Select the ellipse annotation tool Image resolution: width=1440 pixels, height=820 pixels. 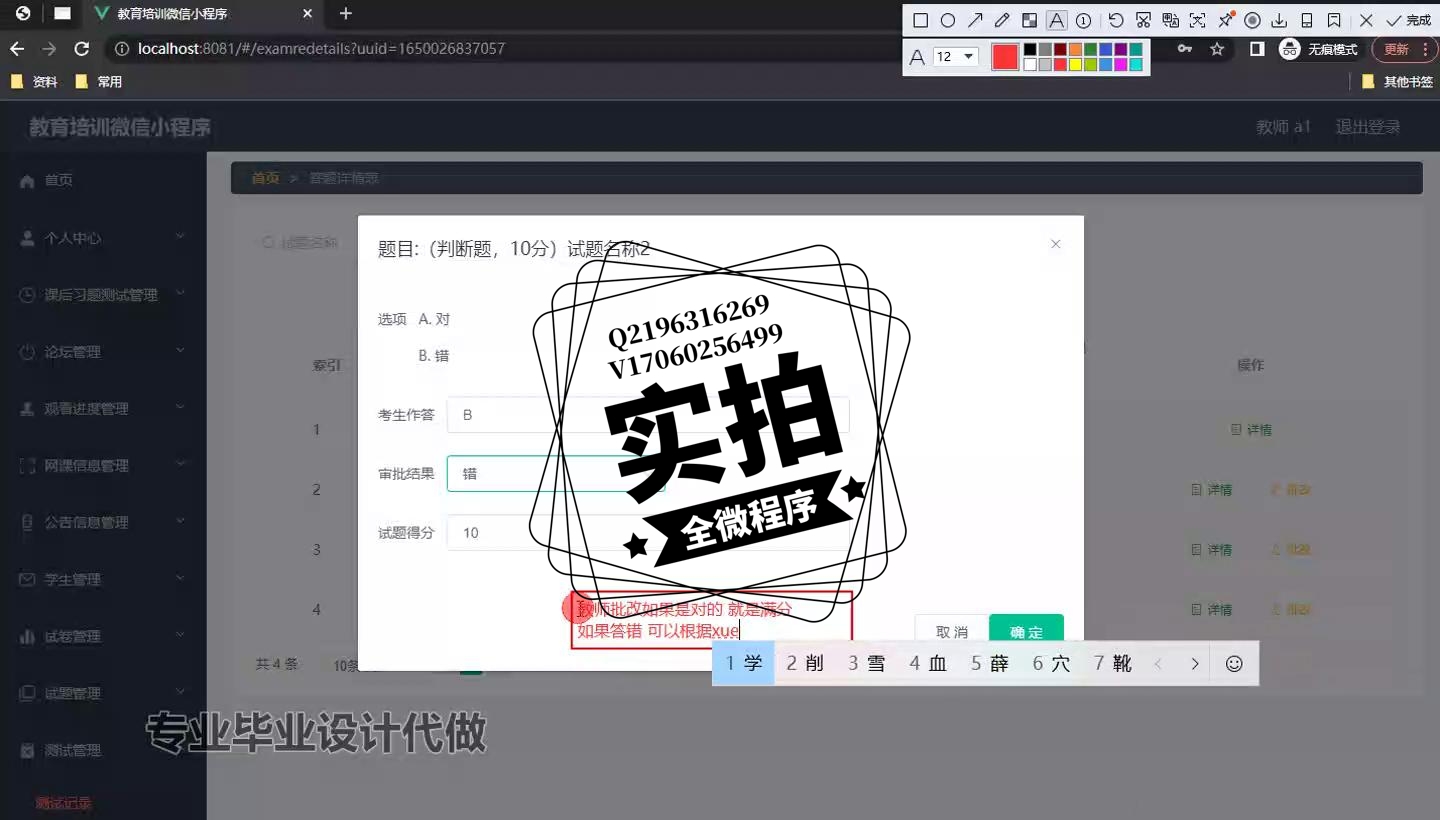coord(948,20)
